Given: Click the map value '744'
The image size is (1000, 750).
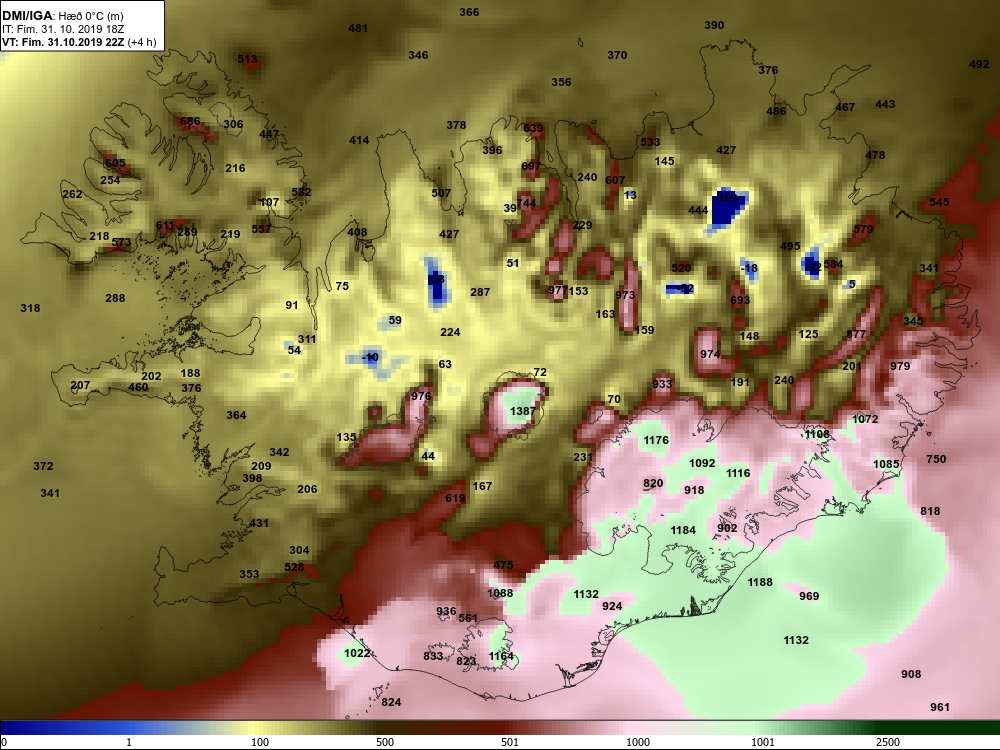Looking at the screenshot, I should tap(527, 203).
